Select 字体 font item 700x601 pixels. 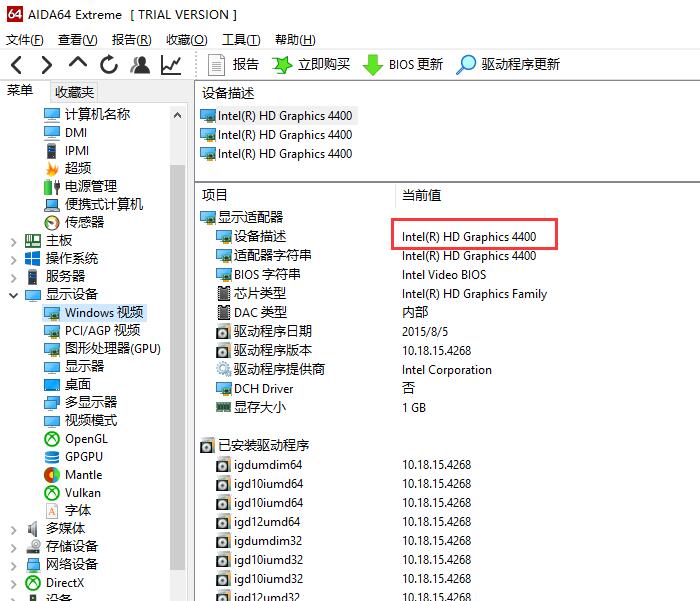click(67, 510)
